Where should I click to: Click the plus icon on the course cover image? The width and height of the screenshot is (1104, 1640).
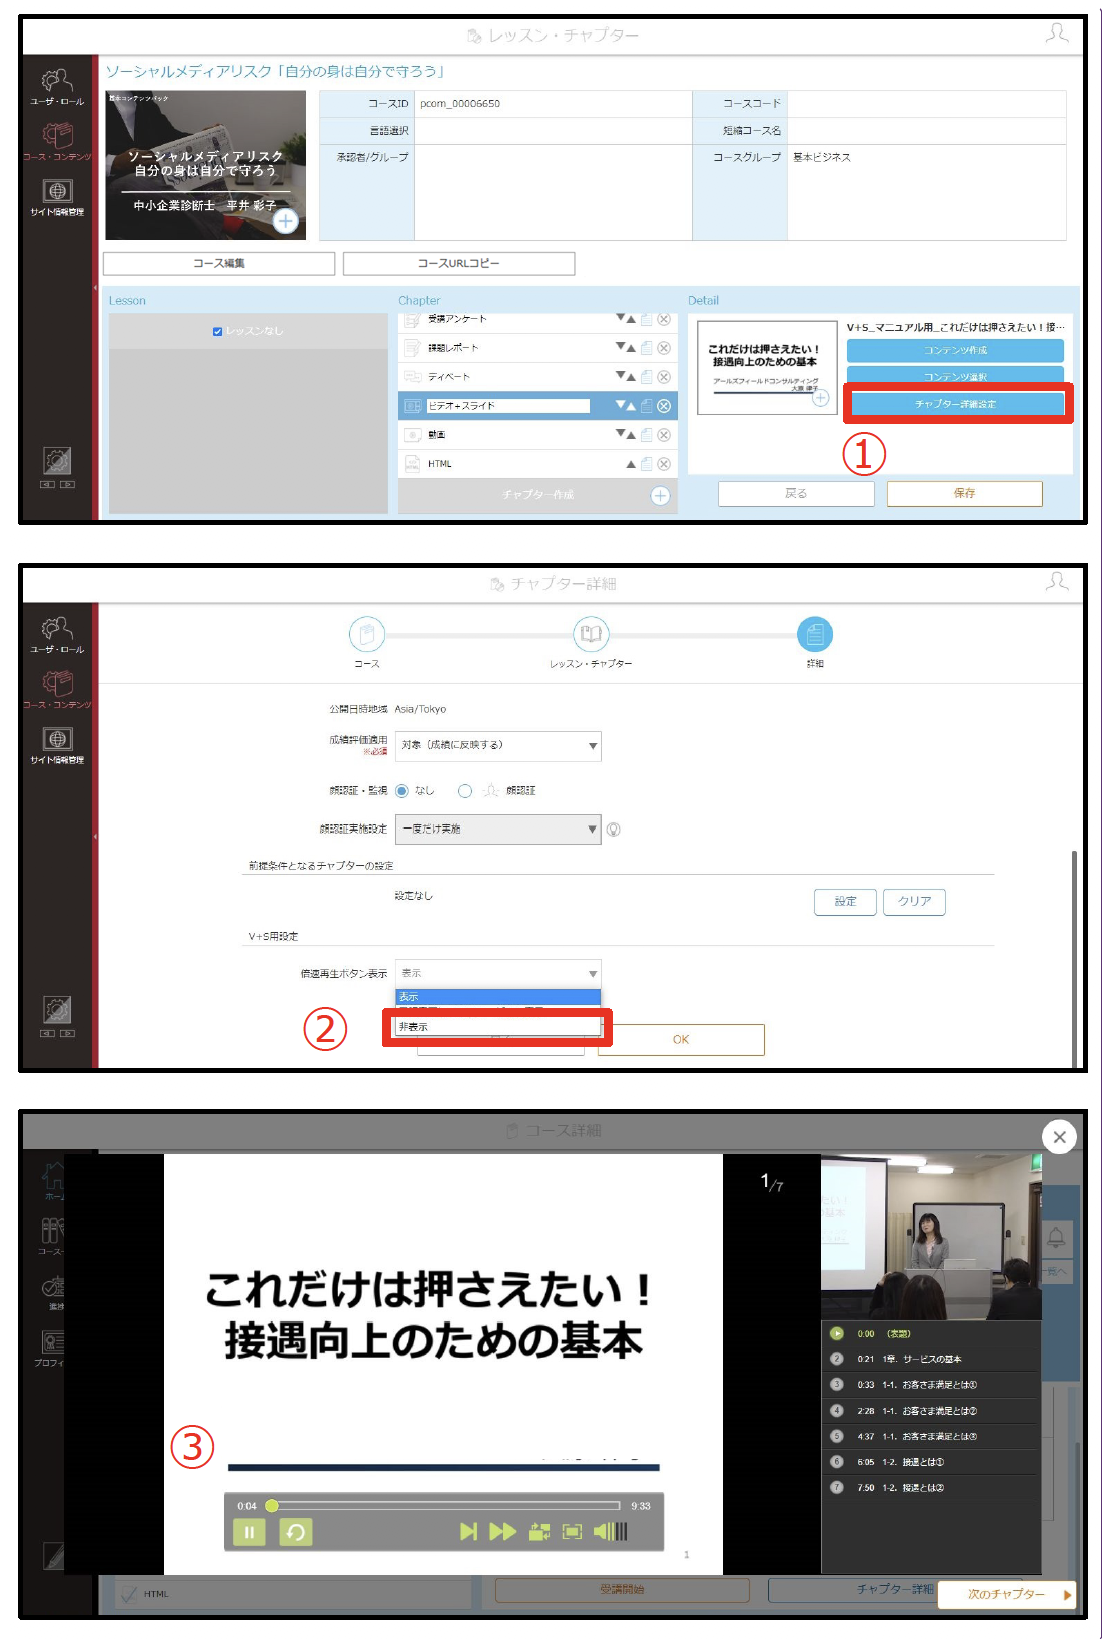(x=286, y=221)
